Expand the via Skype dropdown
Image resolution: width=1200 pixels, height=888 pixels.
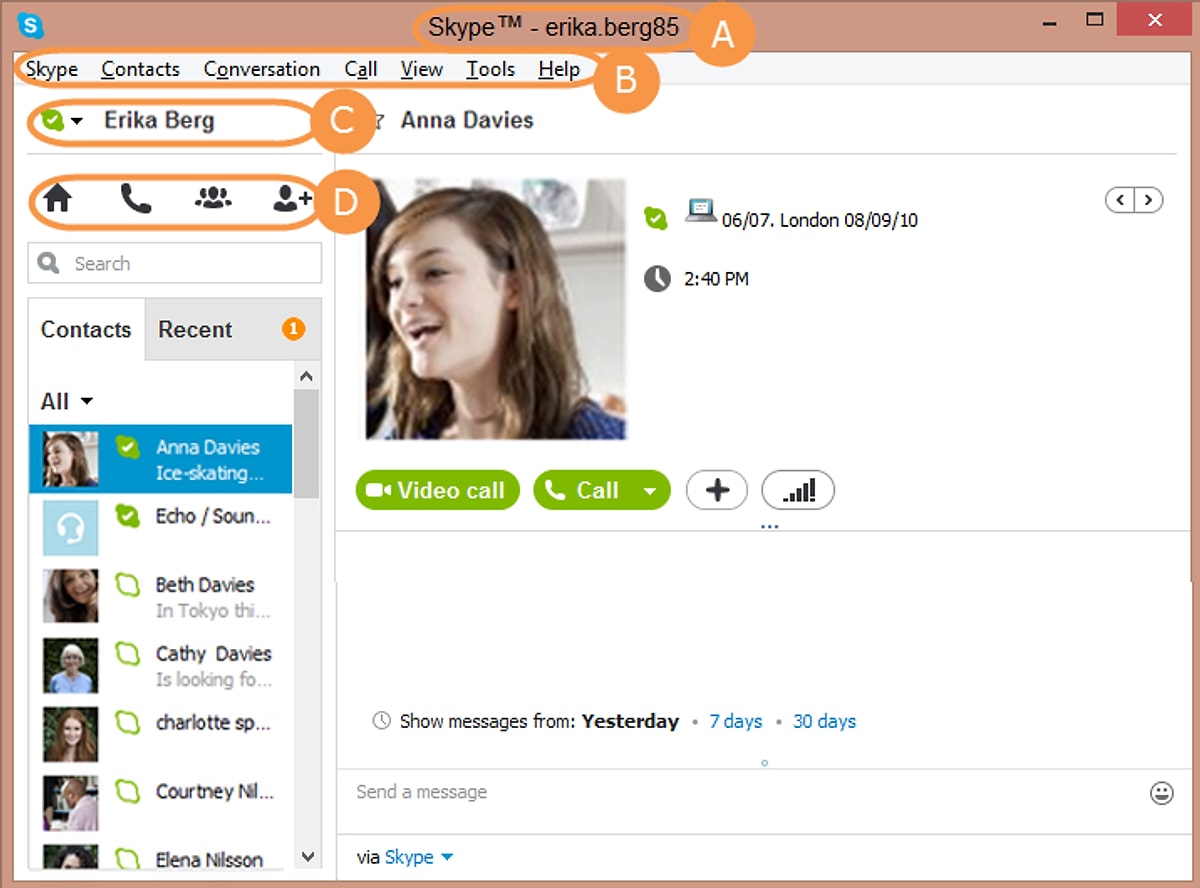[x=447, y=857]
